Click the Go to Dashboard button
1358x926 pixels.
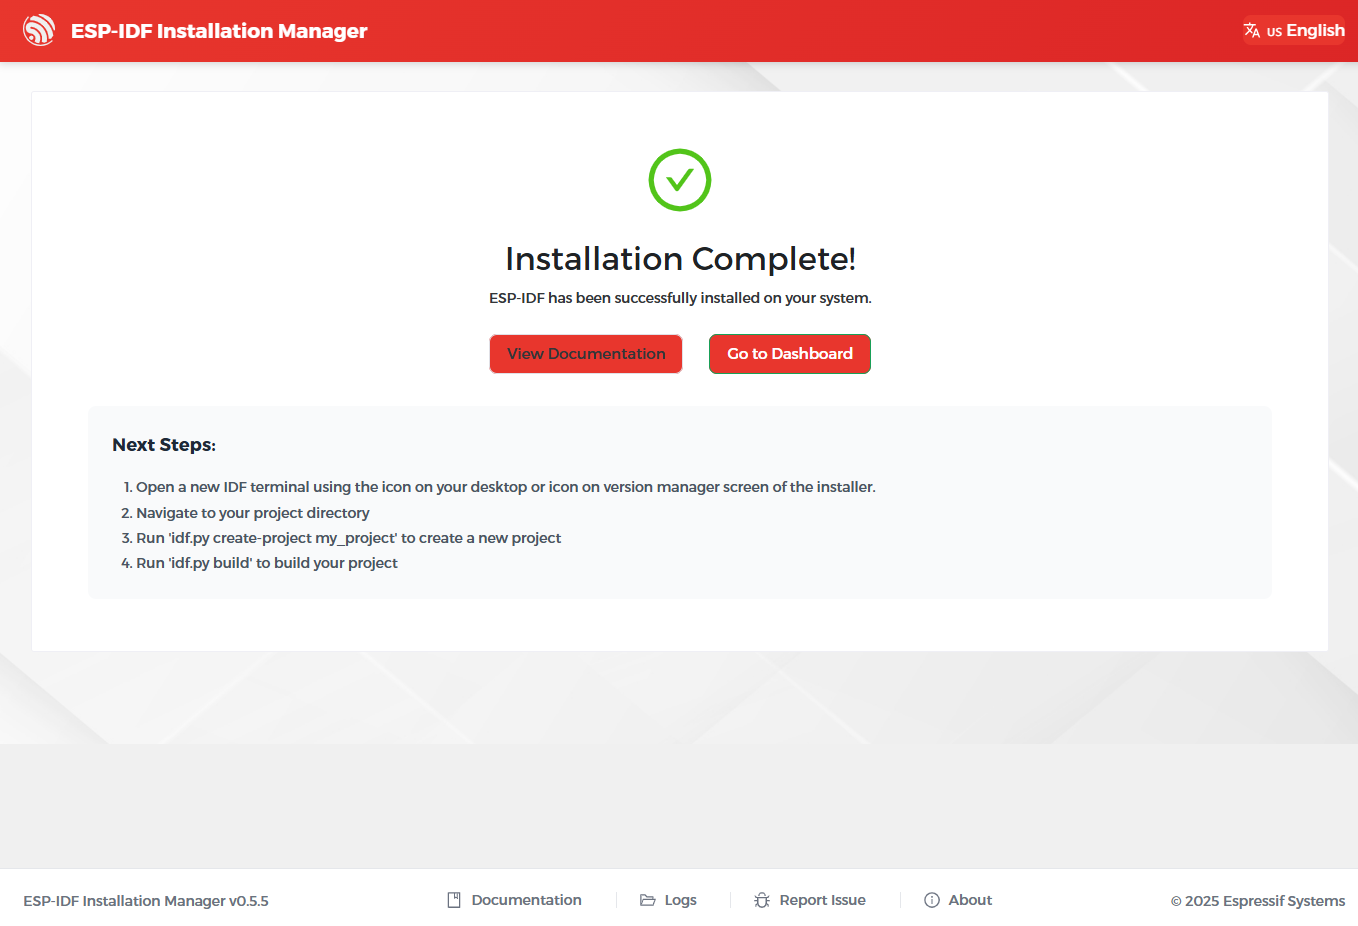click(x=789, y=353)
